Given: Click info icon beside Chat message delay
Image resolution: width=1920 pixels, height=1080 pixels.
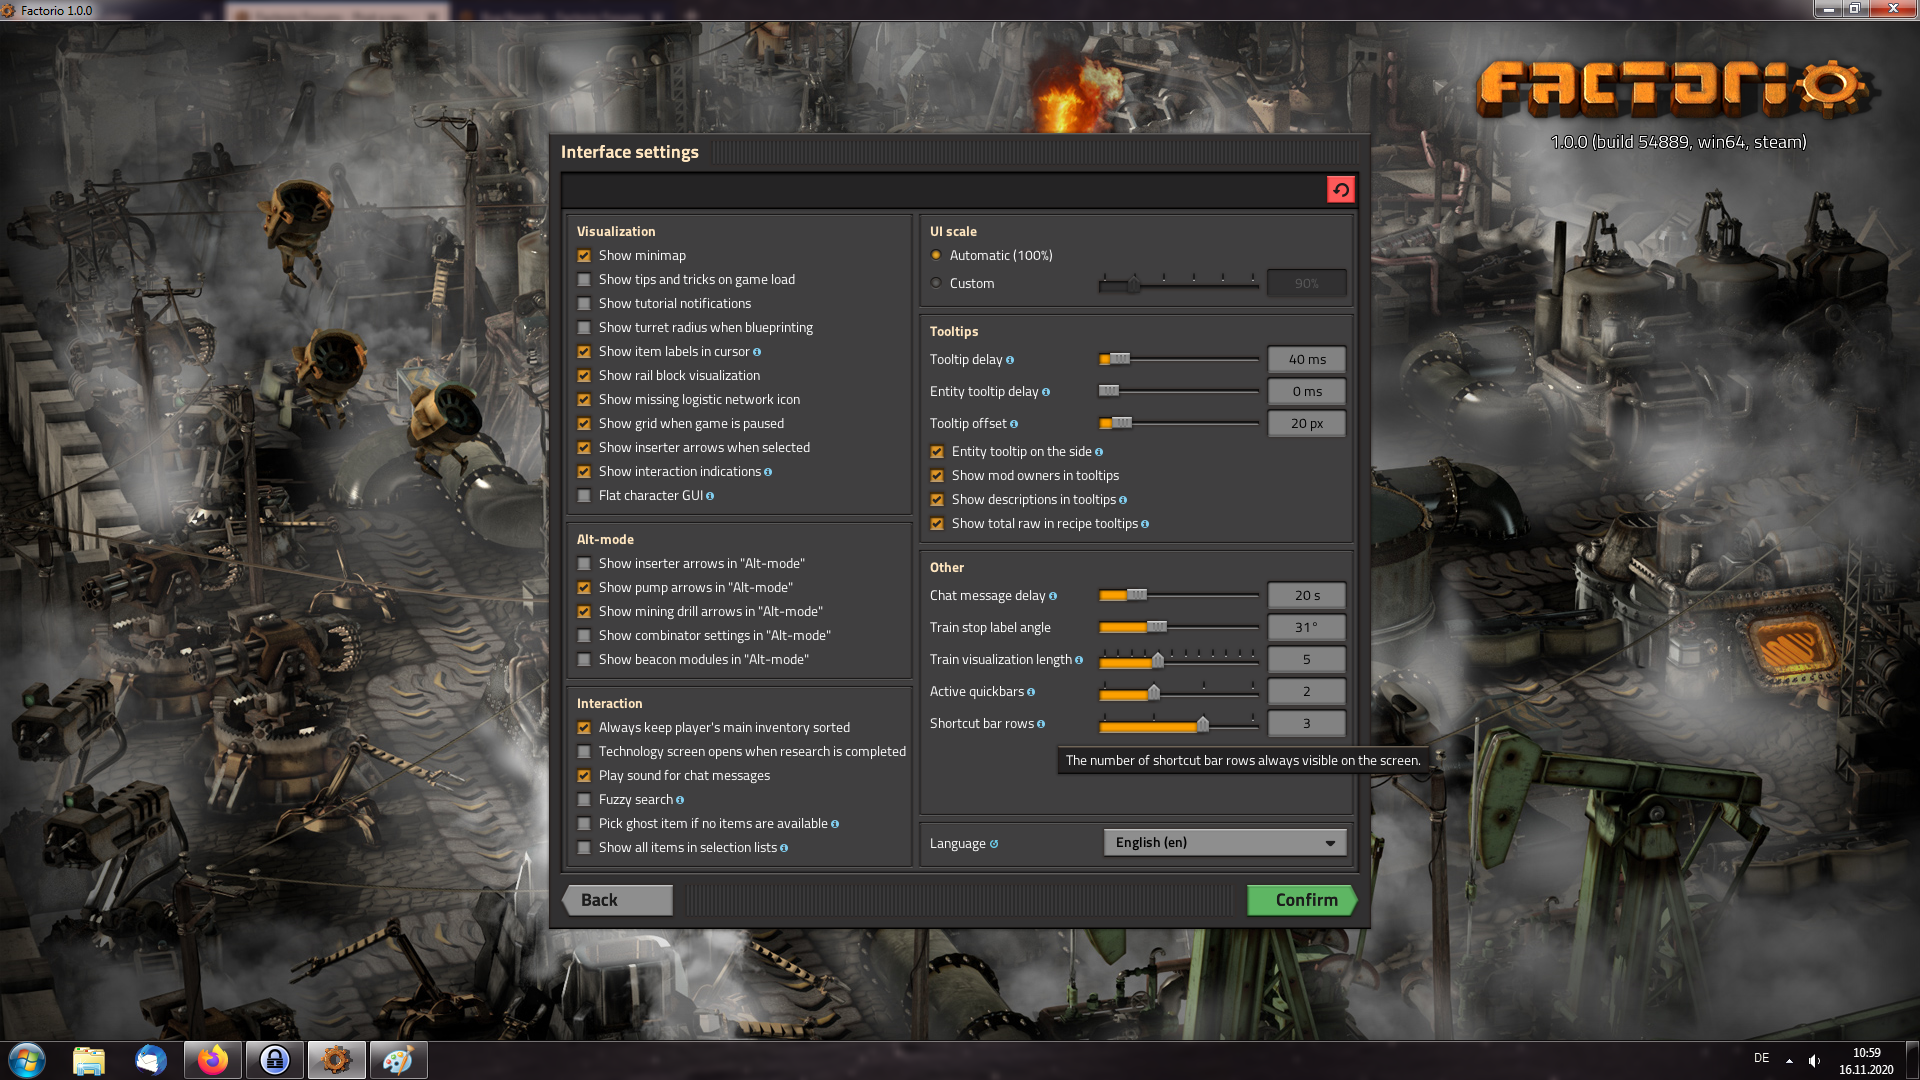Looking at the screenshot, I should 1053,596.
